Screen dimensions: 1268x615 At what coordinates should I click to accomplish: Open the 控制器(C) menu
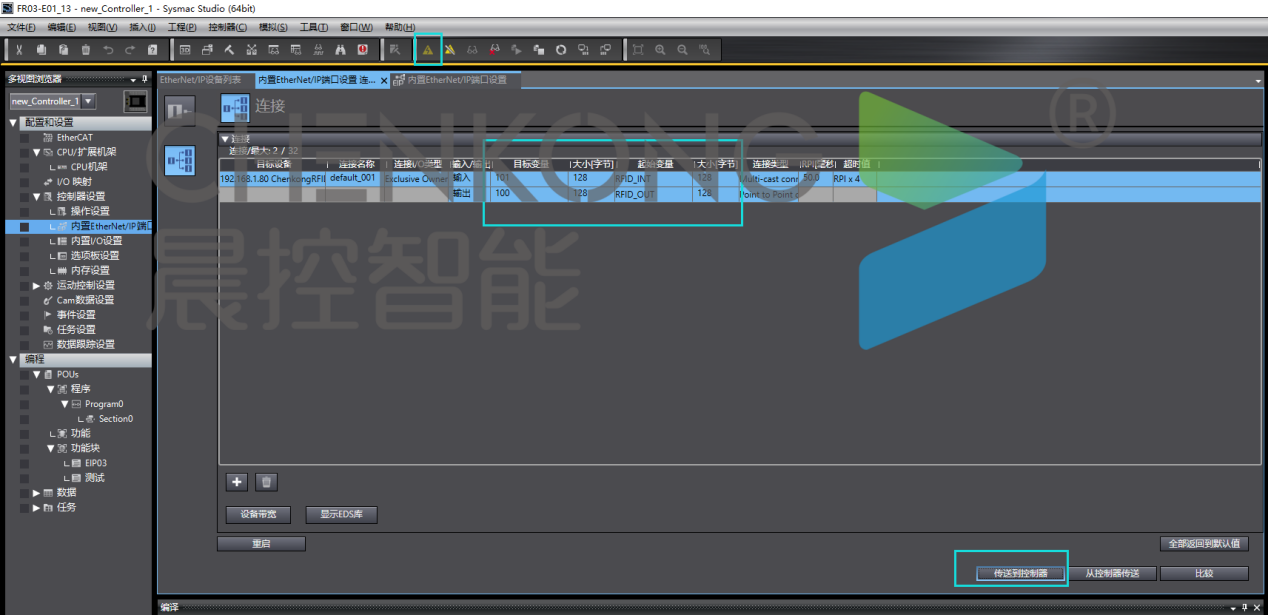tap(224, 27)
